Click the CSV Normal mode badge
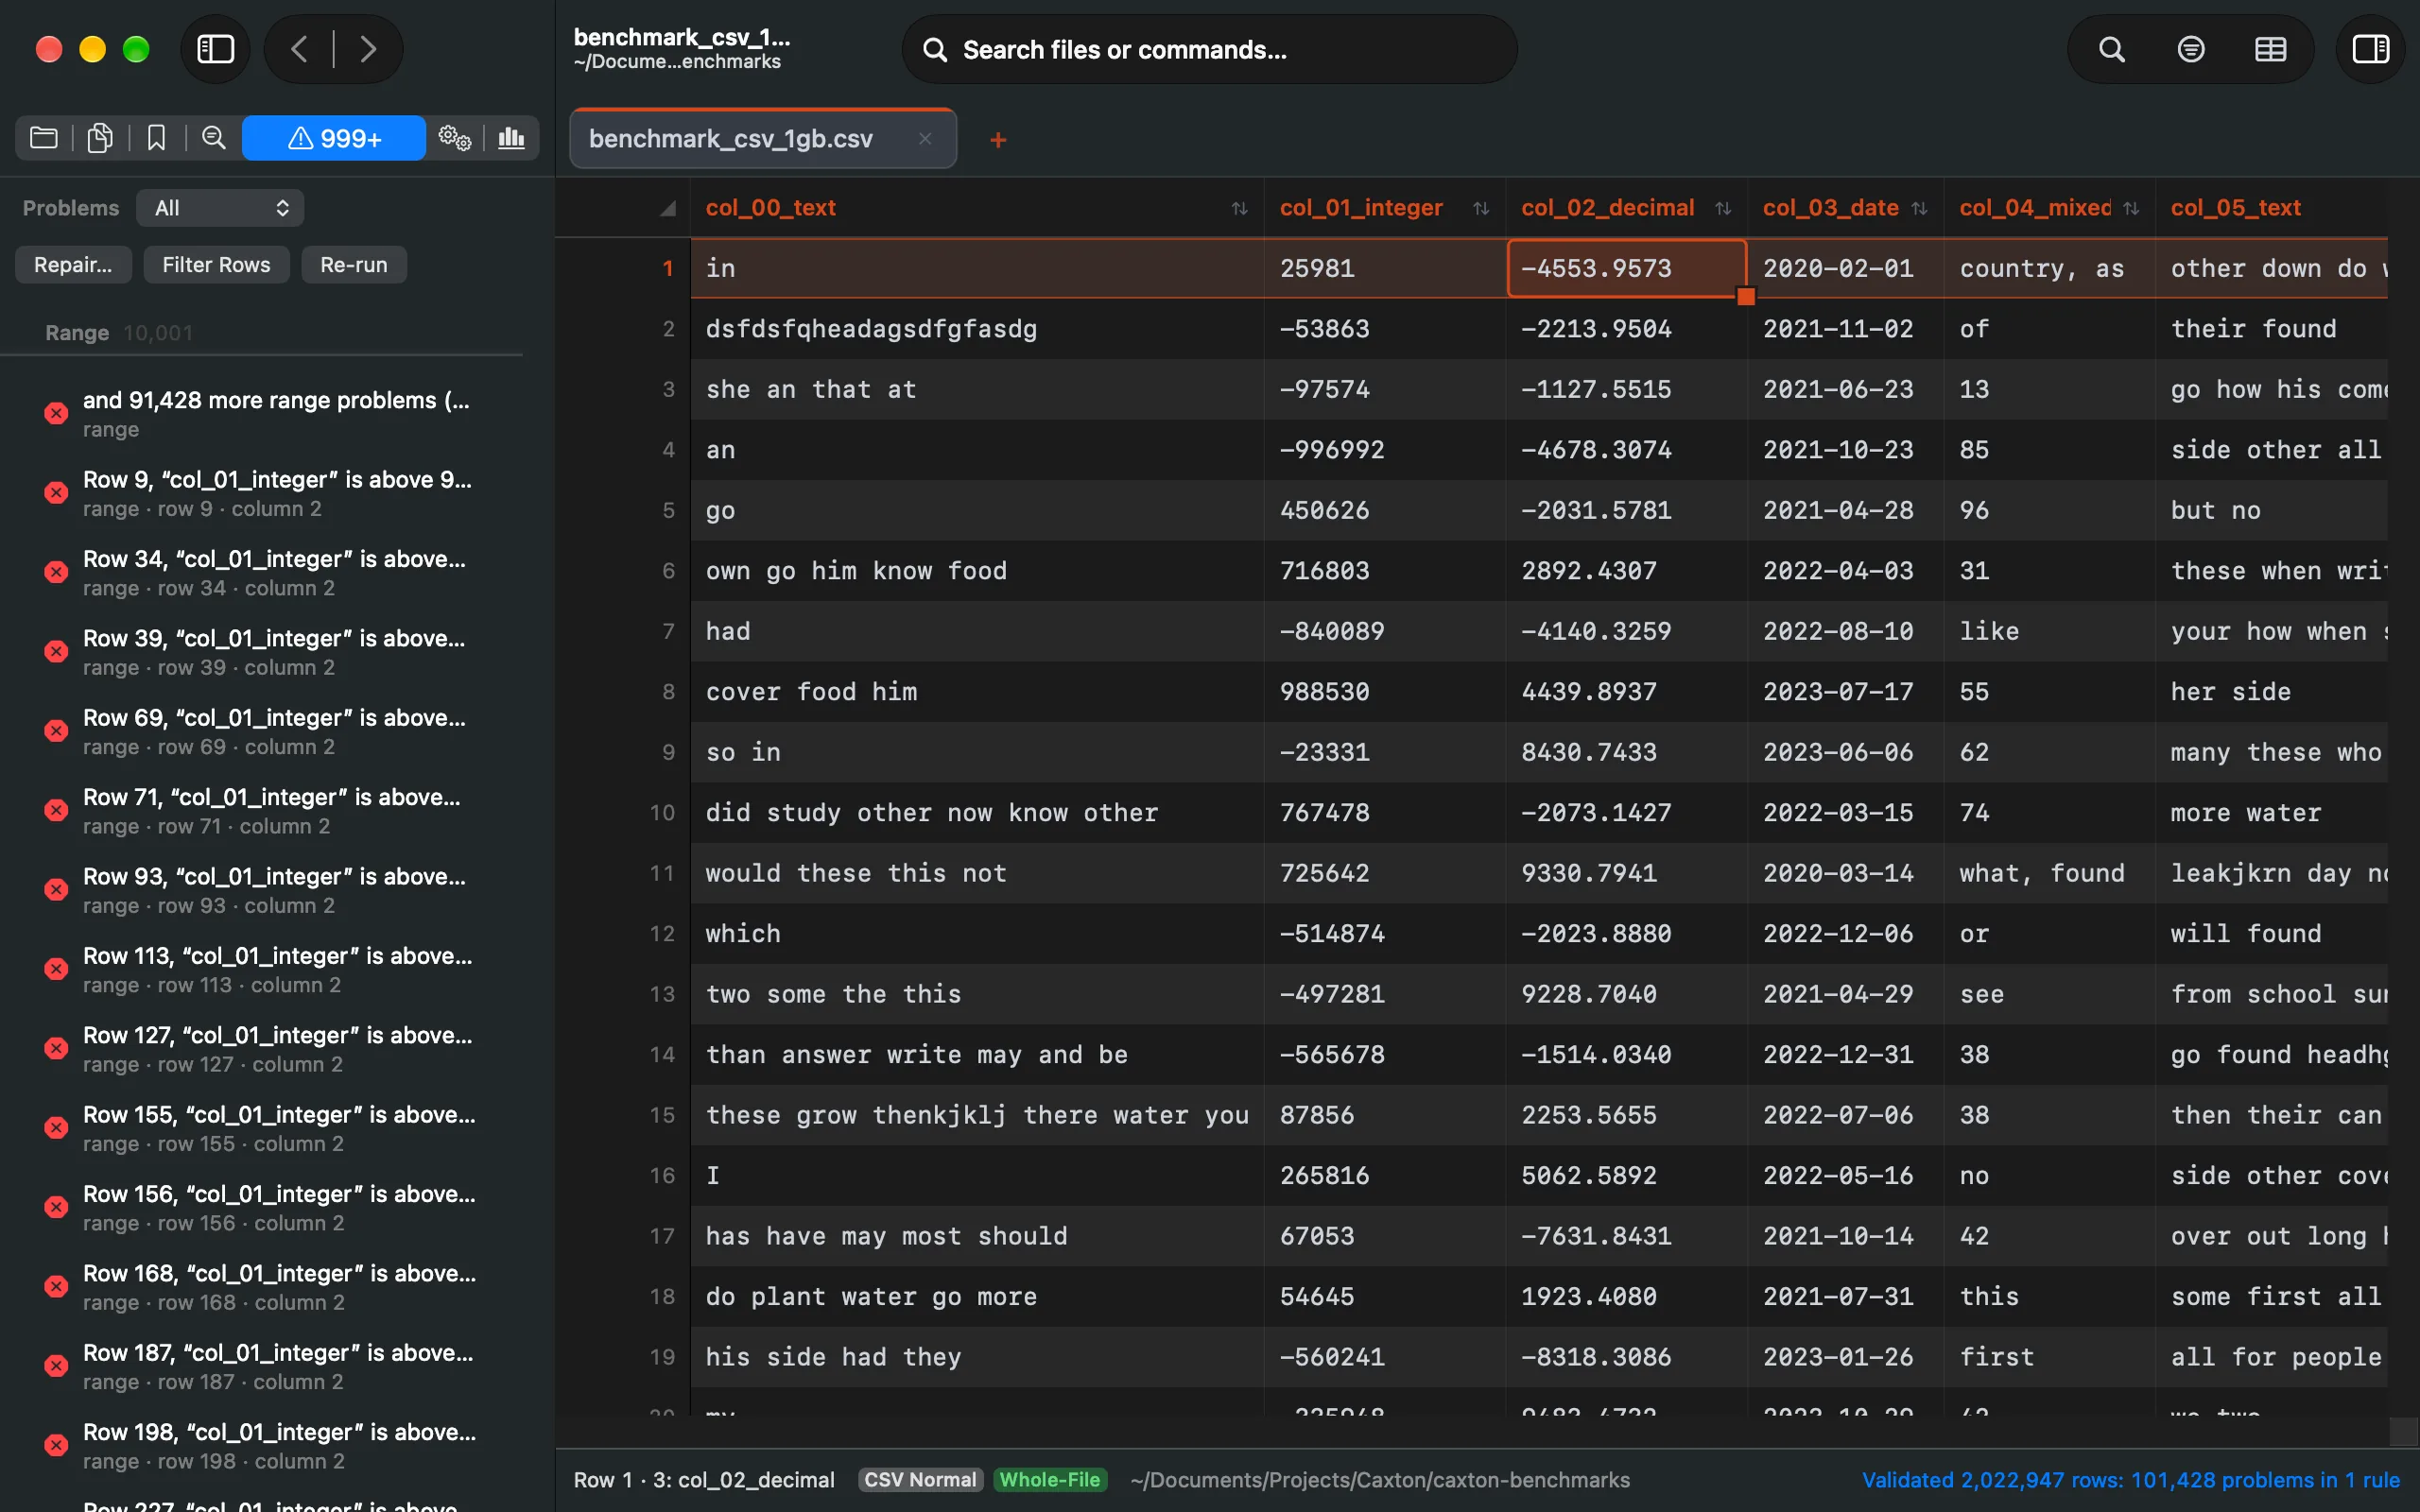This screenshot has width=2420, height=1512. tap(920, 1480)
